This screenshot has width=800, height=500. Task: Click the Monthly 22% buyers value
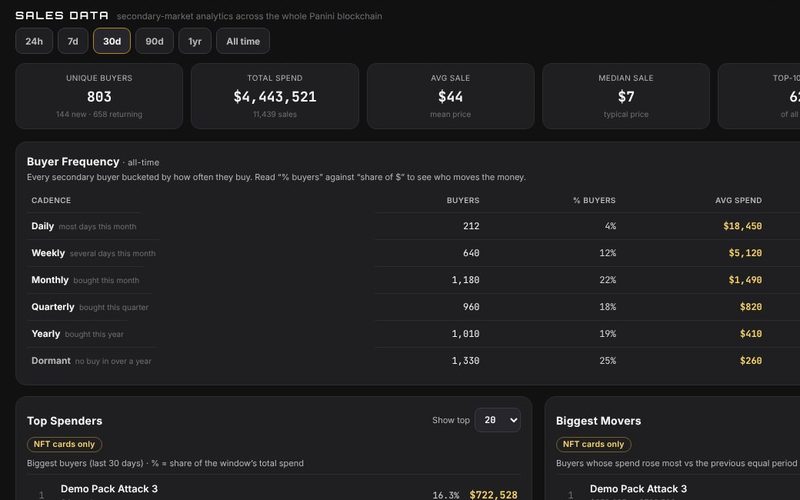coord(608,280)
